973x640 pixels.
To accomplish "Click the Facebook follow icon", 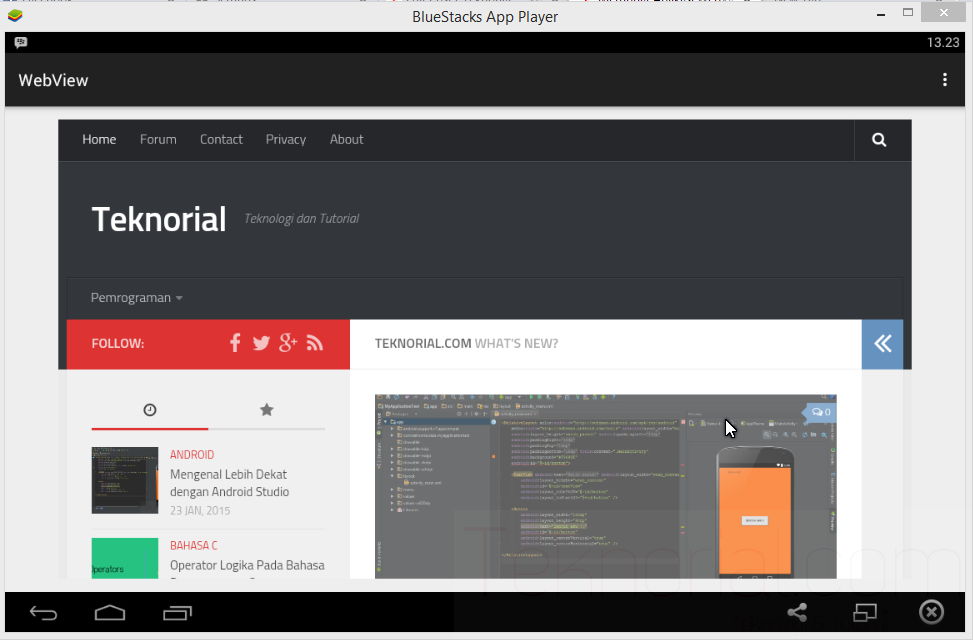I will 235,342.
